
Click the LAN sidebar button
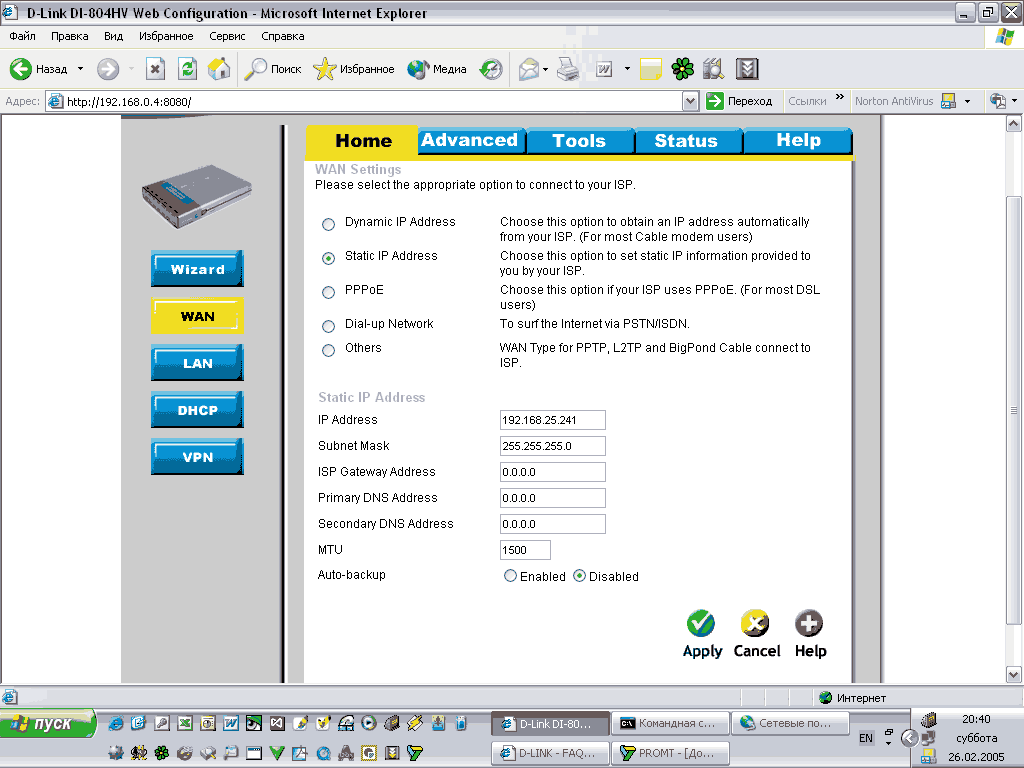click(x=197, y=362)
